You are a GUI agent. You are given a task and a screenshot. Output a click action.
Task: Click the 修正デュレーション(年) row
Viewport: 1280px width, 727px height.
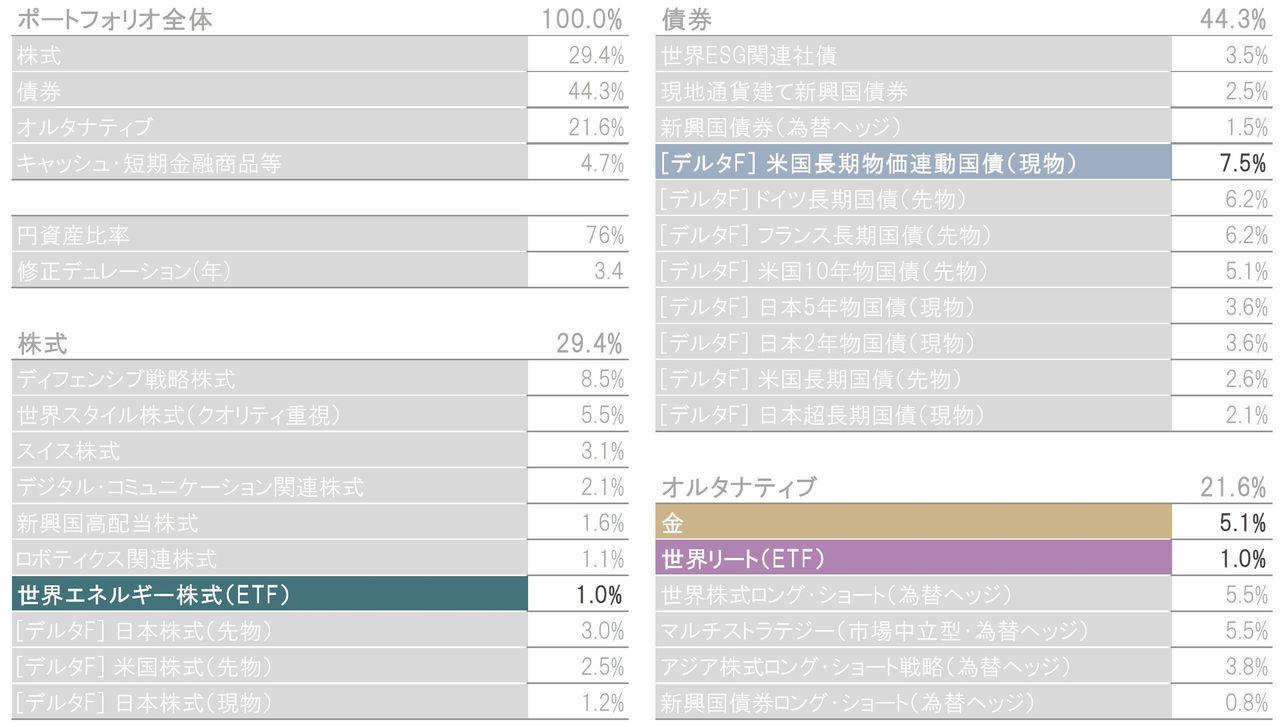[x=320, y=270]
